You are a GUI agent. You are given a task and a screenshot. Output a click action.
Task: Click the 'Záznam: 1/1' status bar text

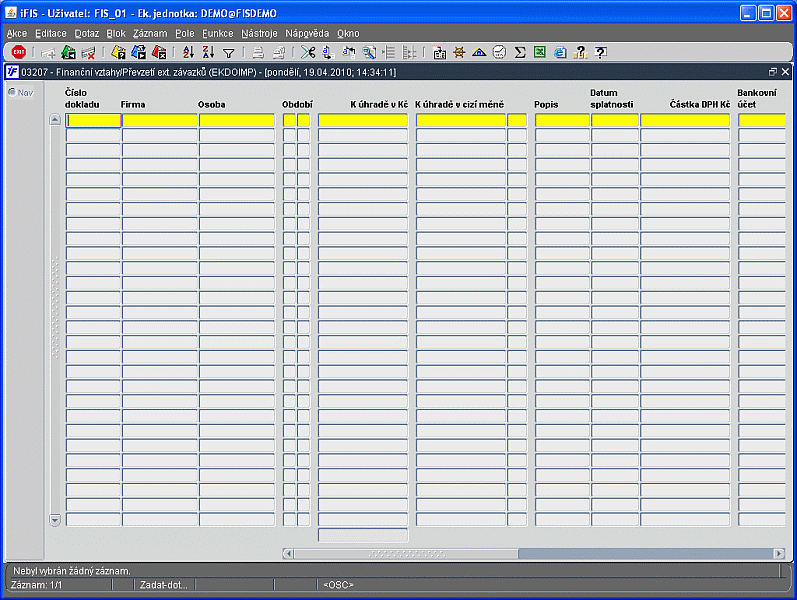pyautogui.click(x=37, y=585)
